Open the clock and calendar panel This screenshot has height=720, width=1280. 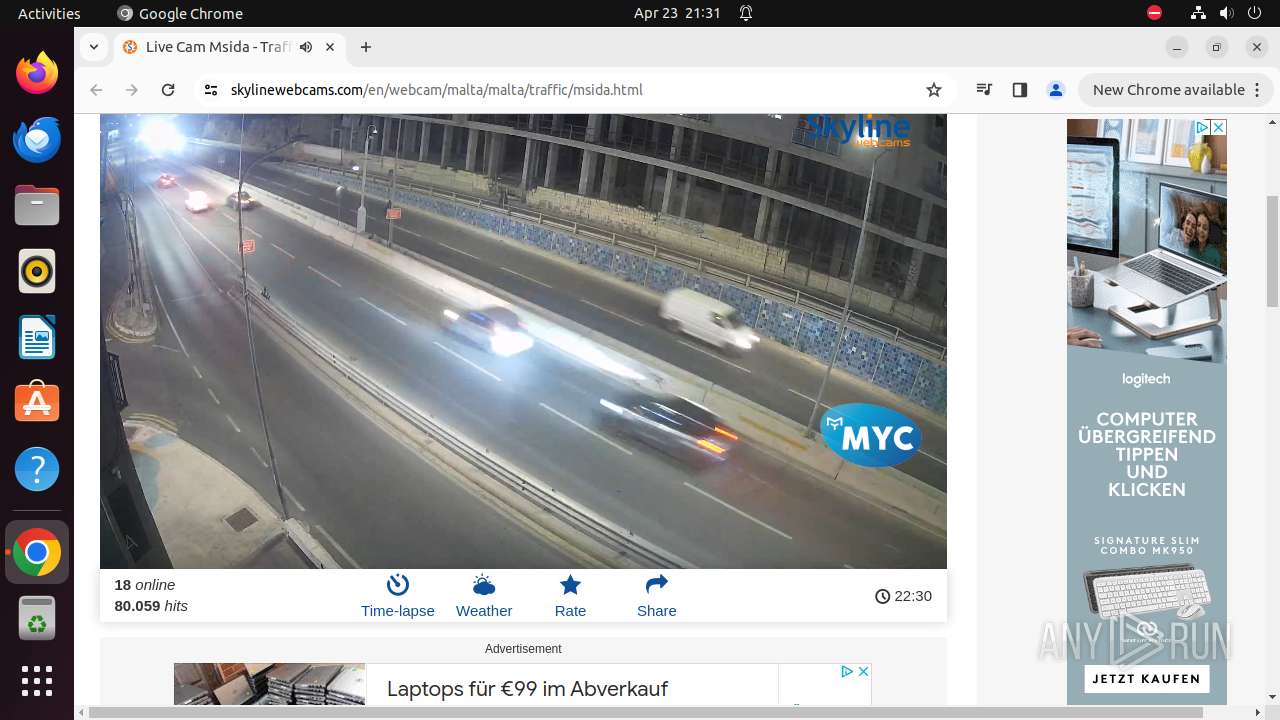pyautogui.click(x=677, y=13)
